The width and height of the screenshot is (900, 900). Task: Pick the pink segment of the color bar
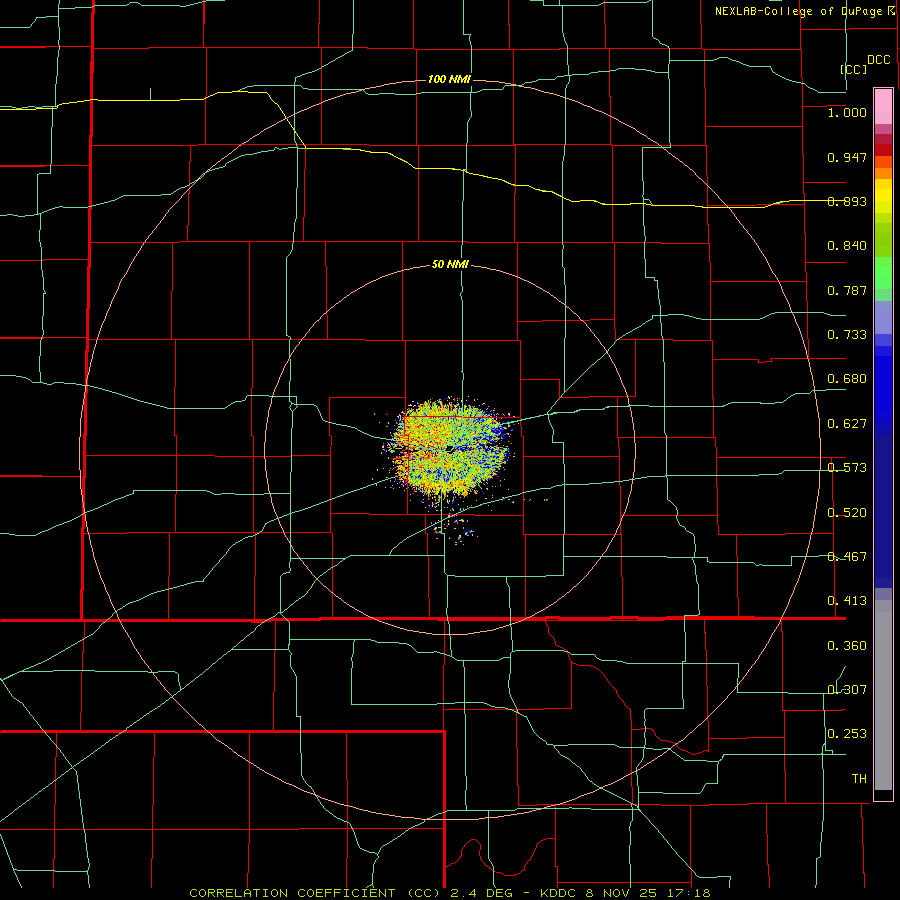point(883,106)
